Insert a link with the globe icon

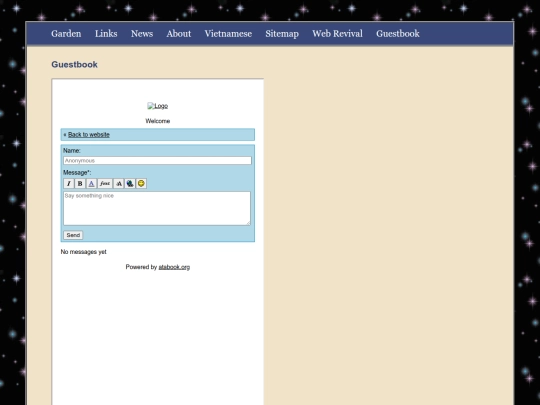(x=130, y=184)
